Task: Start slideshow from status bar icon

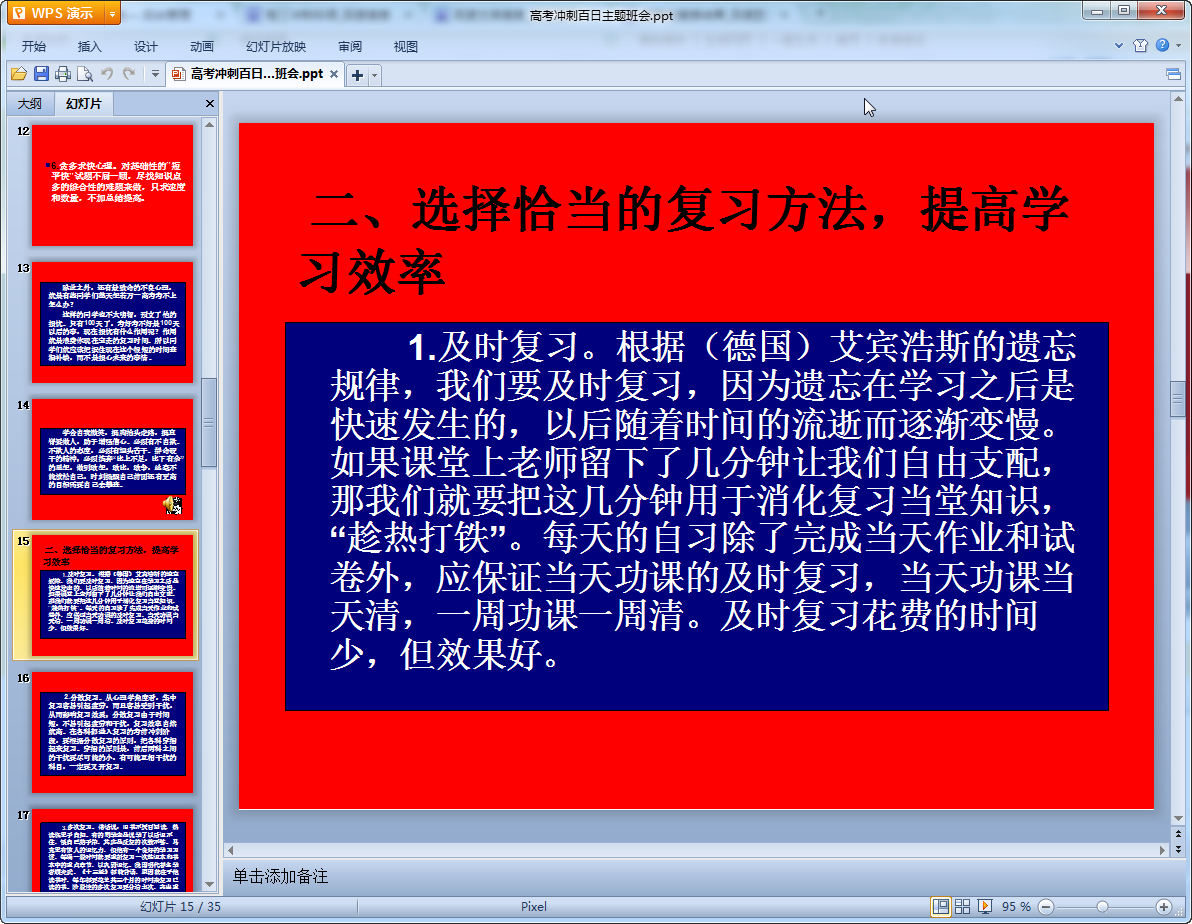Action: 984,907
